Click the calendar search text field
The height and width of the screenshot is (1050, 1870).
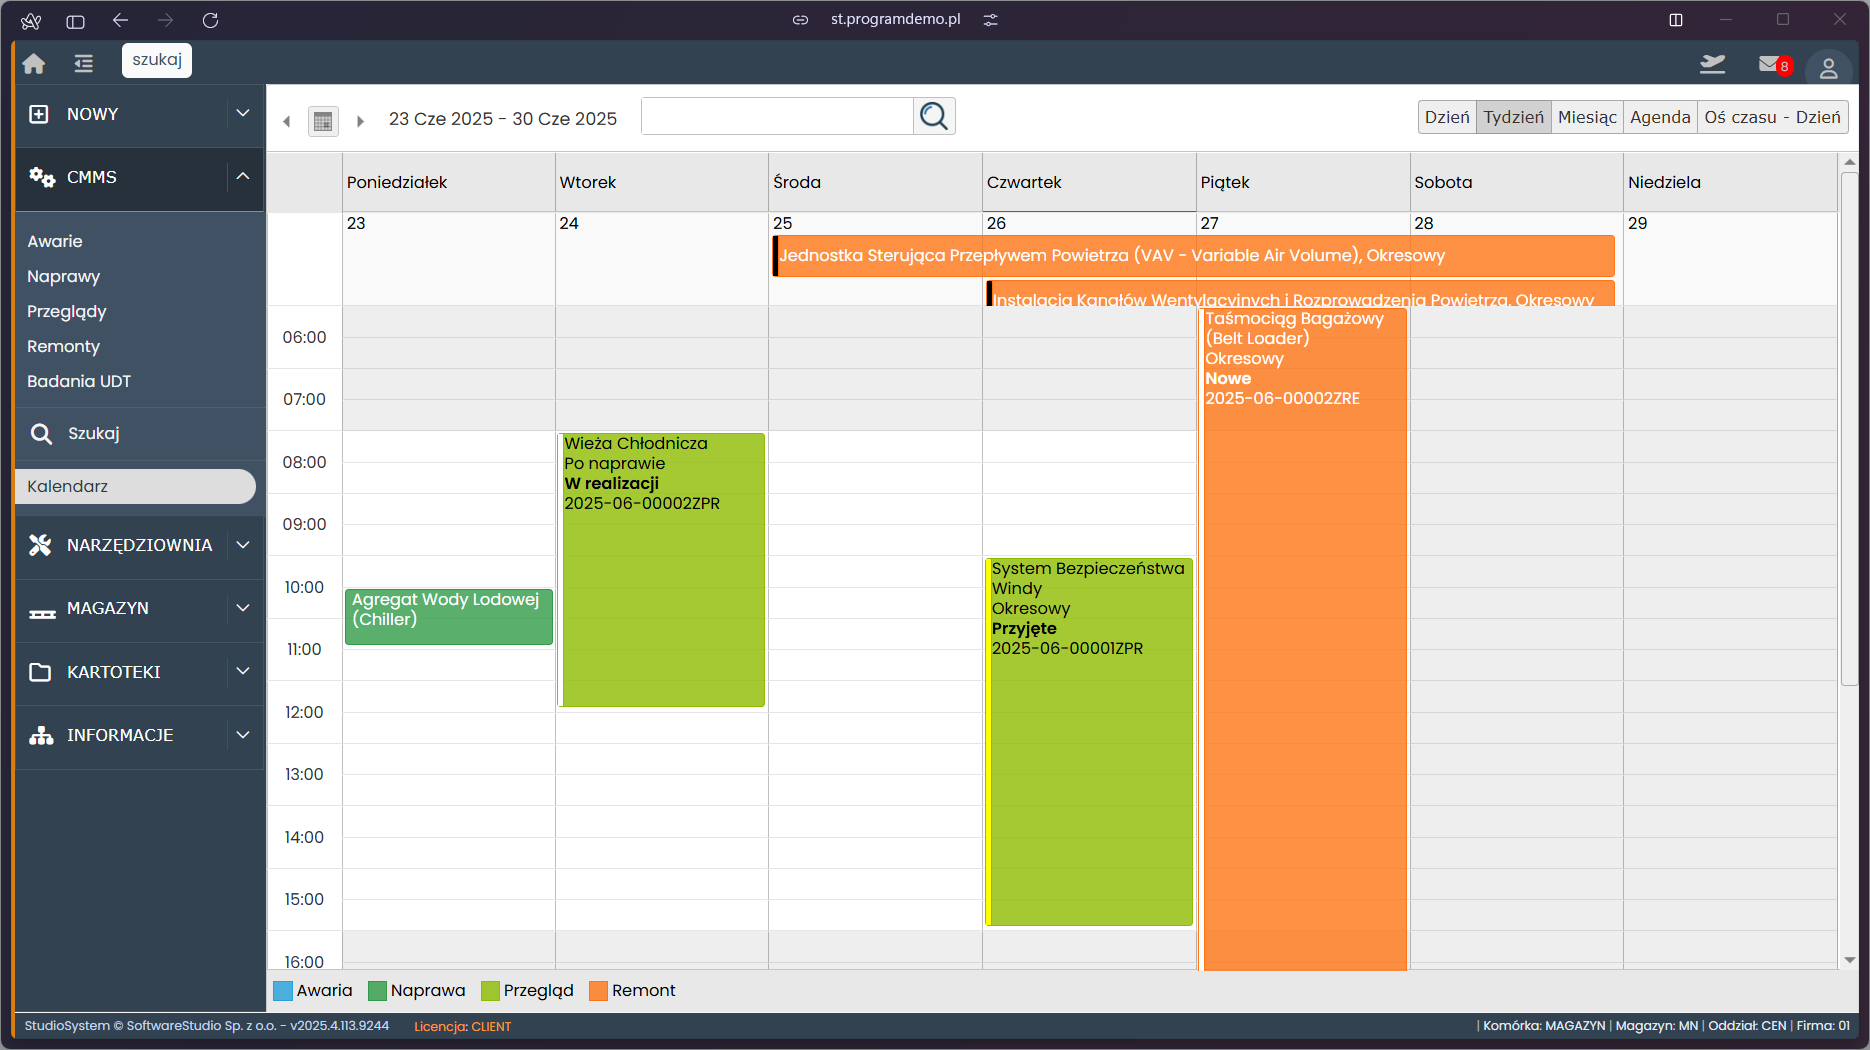tap(777, 116)
